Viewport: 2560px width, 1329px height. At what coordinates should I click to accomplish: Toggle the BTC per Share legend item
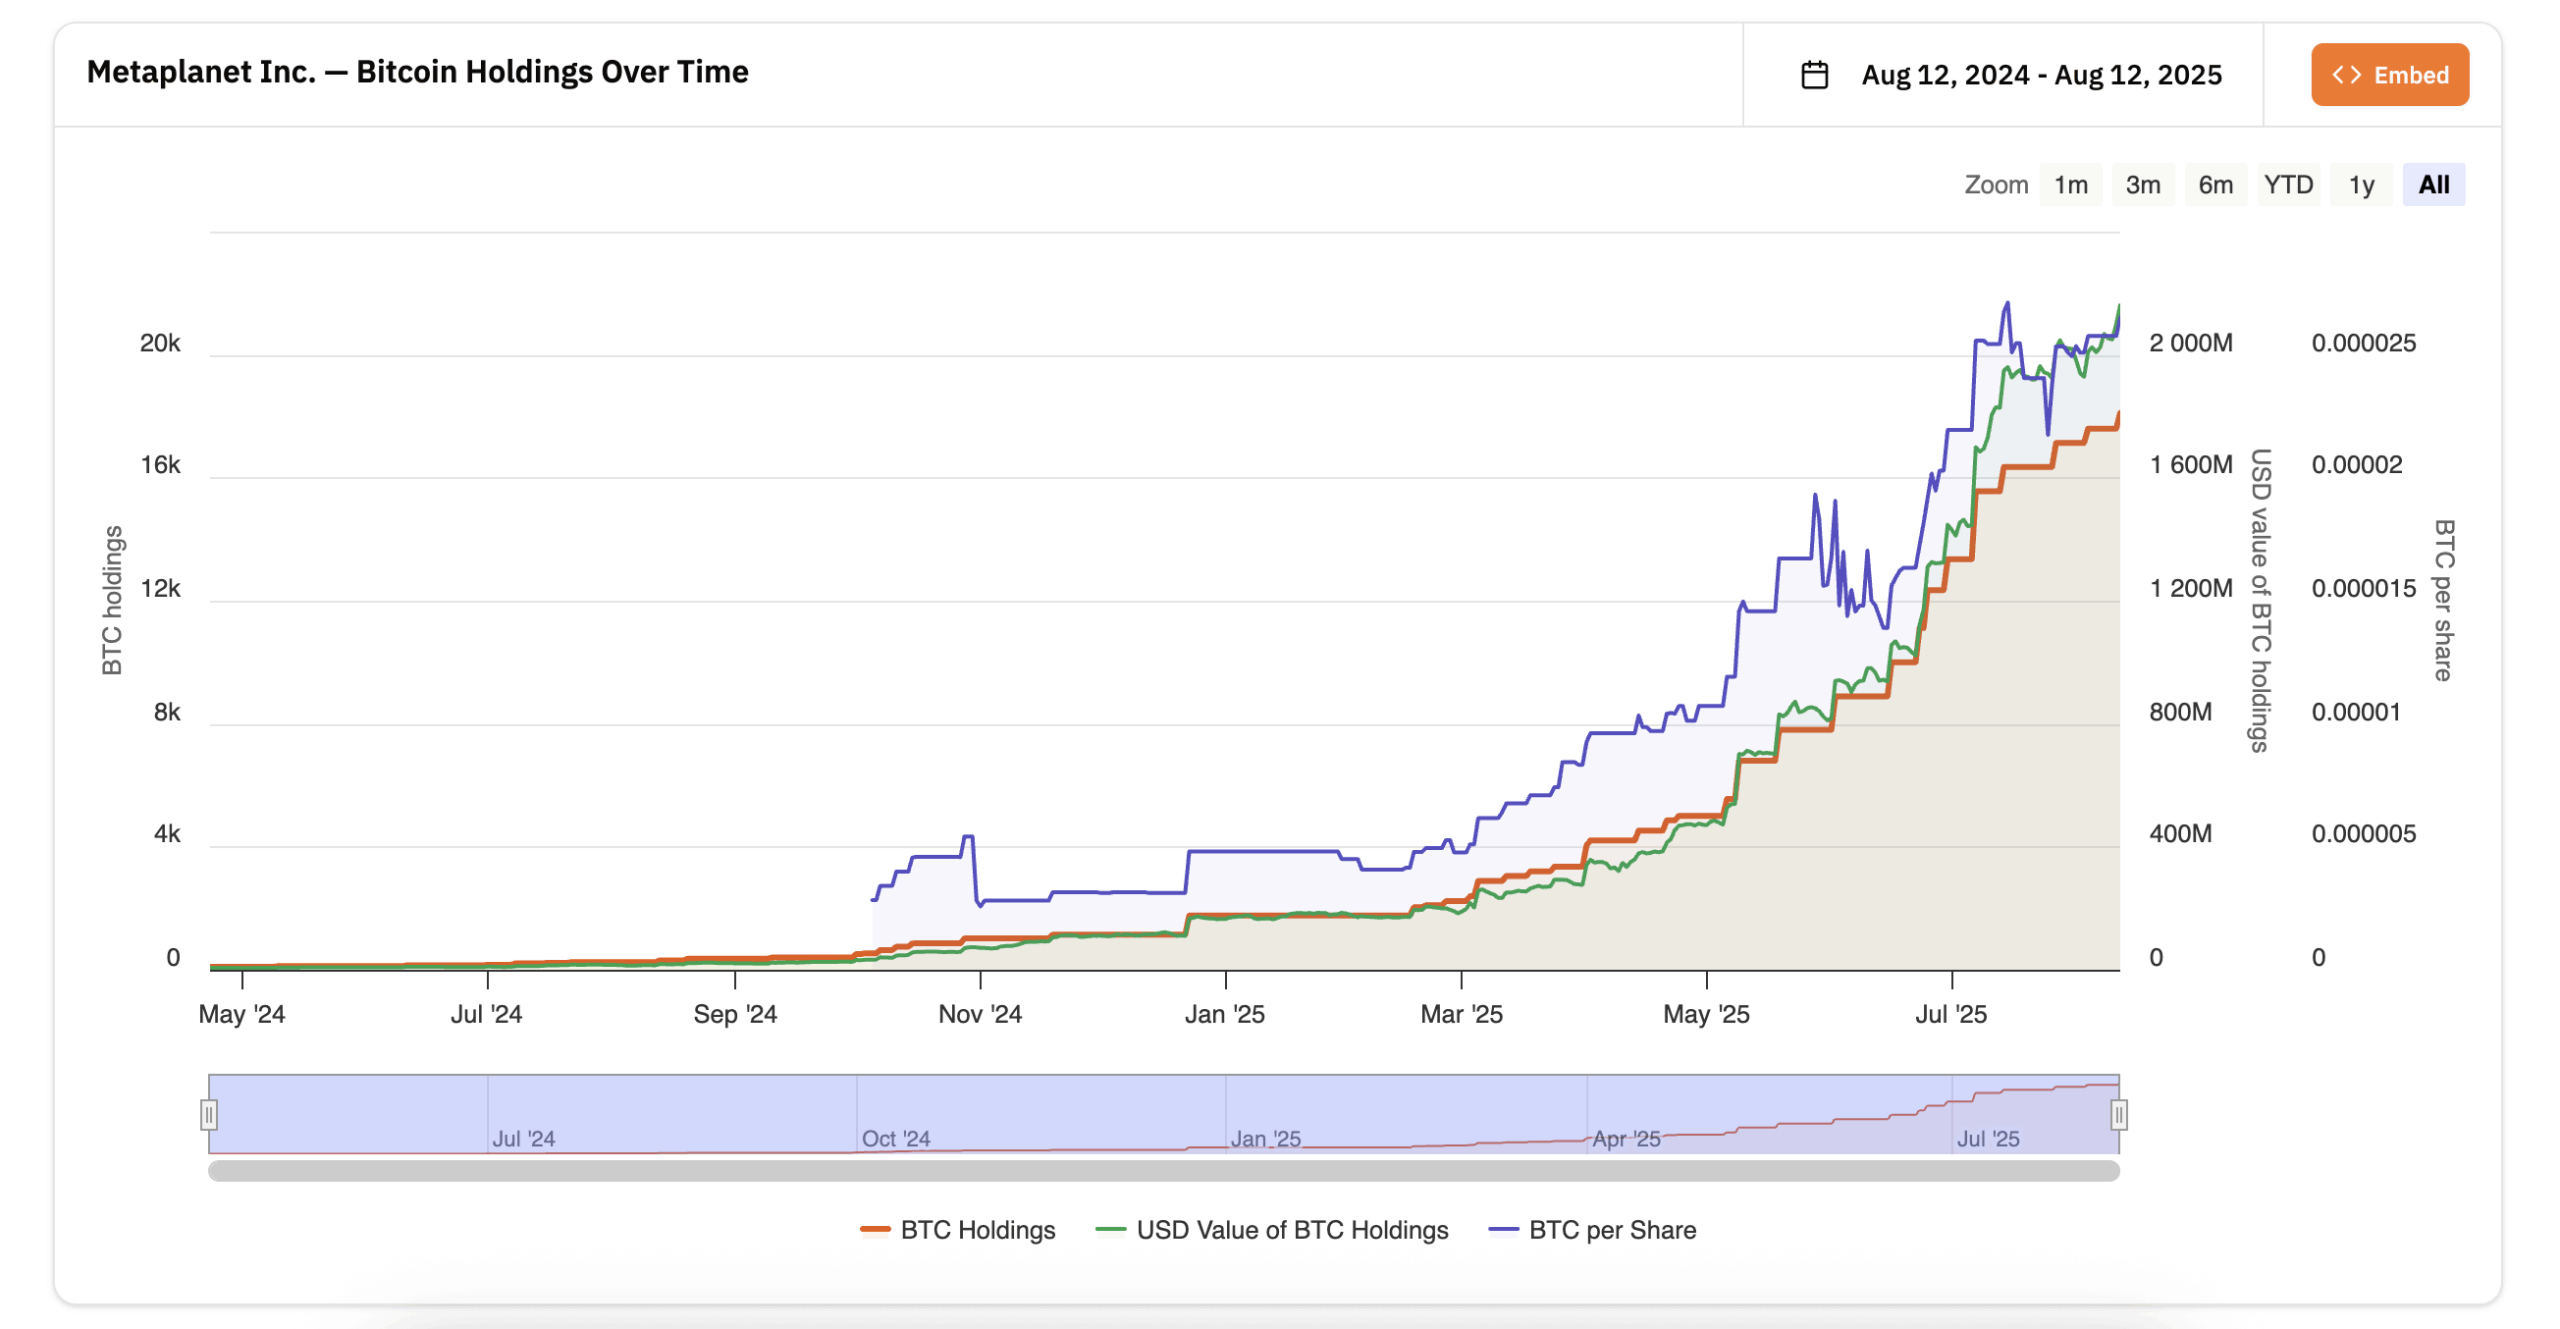click(x=1592, y=1230)
